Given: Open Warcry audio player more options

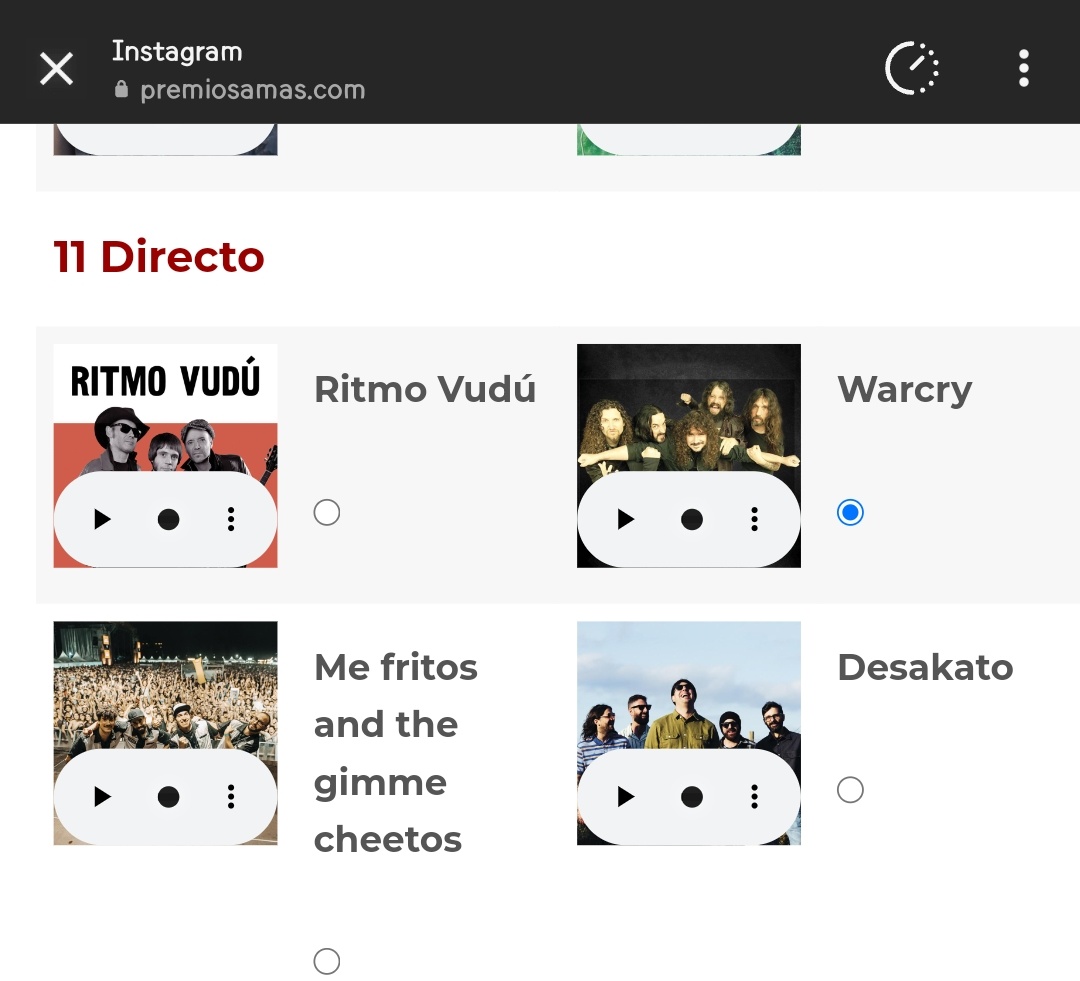Looking at the screenshot, I should 754,519.
